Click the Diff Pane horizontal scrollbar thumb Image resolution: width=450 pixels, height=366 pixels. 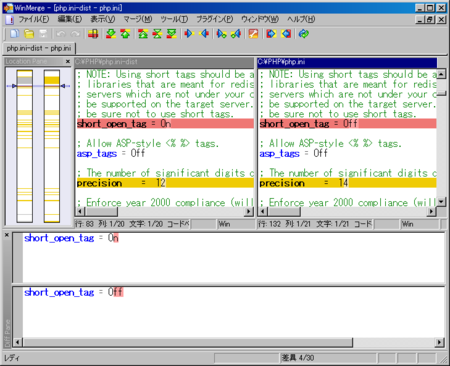point(187,342)
